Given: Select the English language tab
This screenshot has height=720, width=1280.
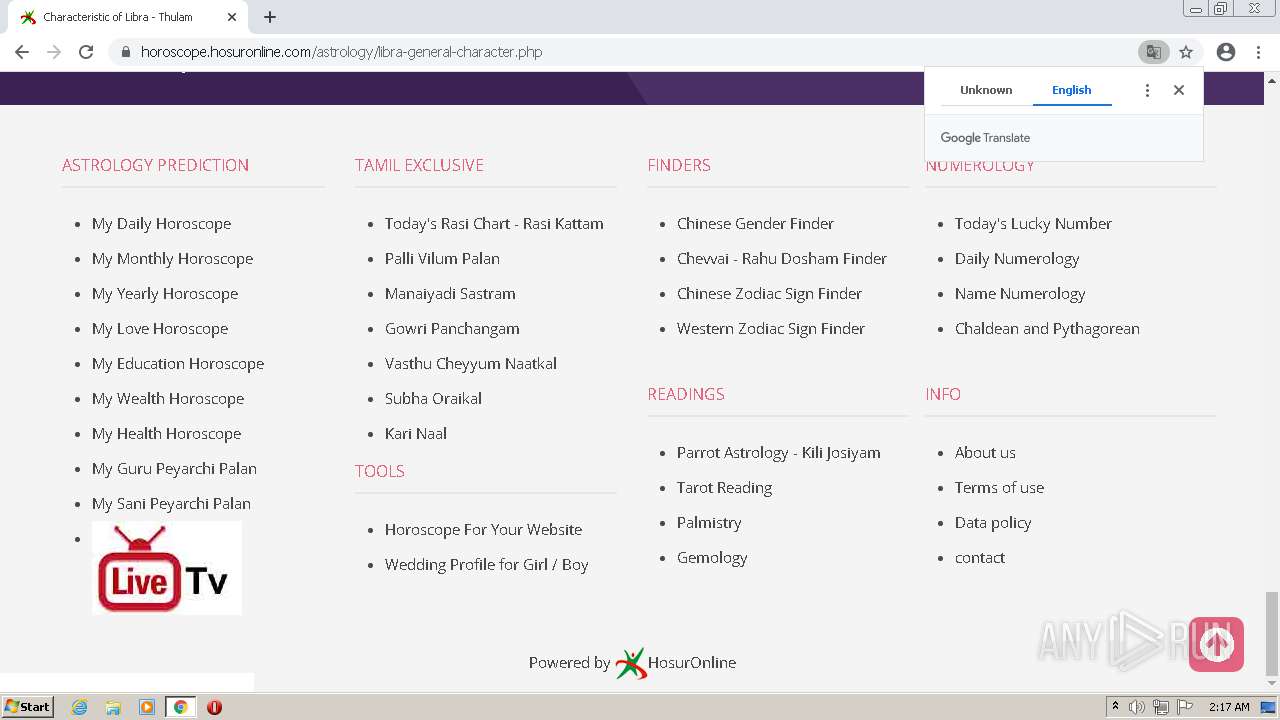Looking at the screenshot, I should (x=1071, y=90).
